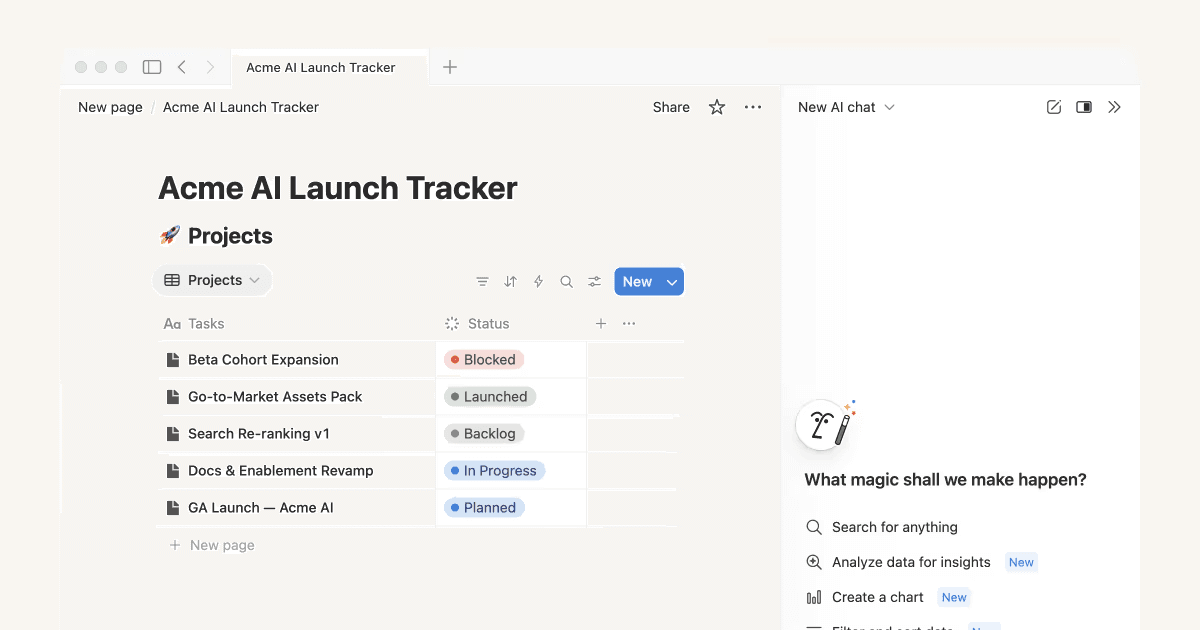Click the Blocked status tag
The image size is (1200, 630).
point(484,360)
